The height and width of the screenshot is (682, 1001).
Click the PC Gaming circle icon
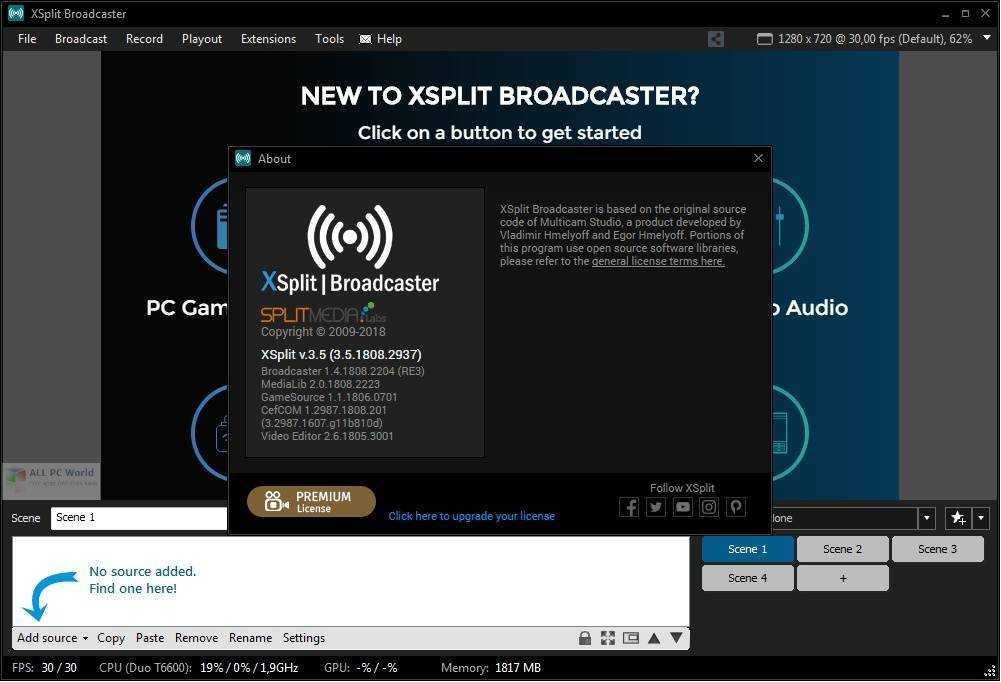tap(210, 225)
